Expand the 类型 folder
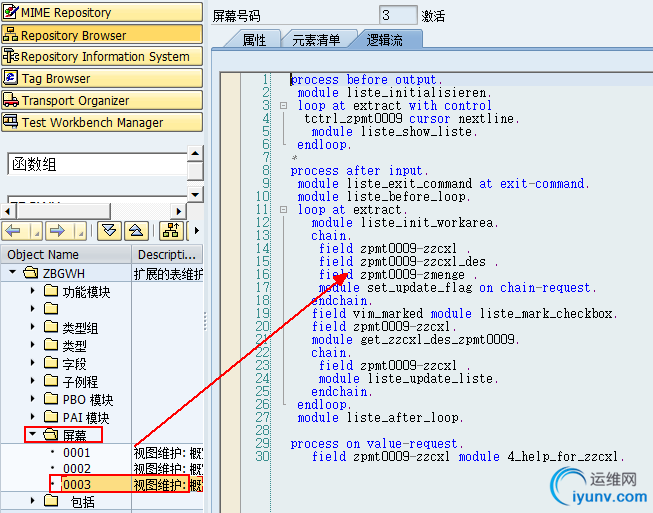 [x=32, y=344]
